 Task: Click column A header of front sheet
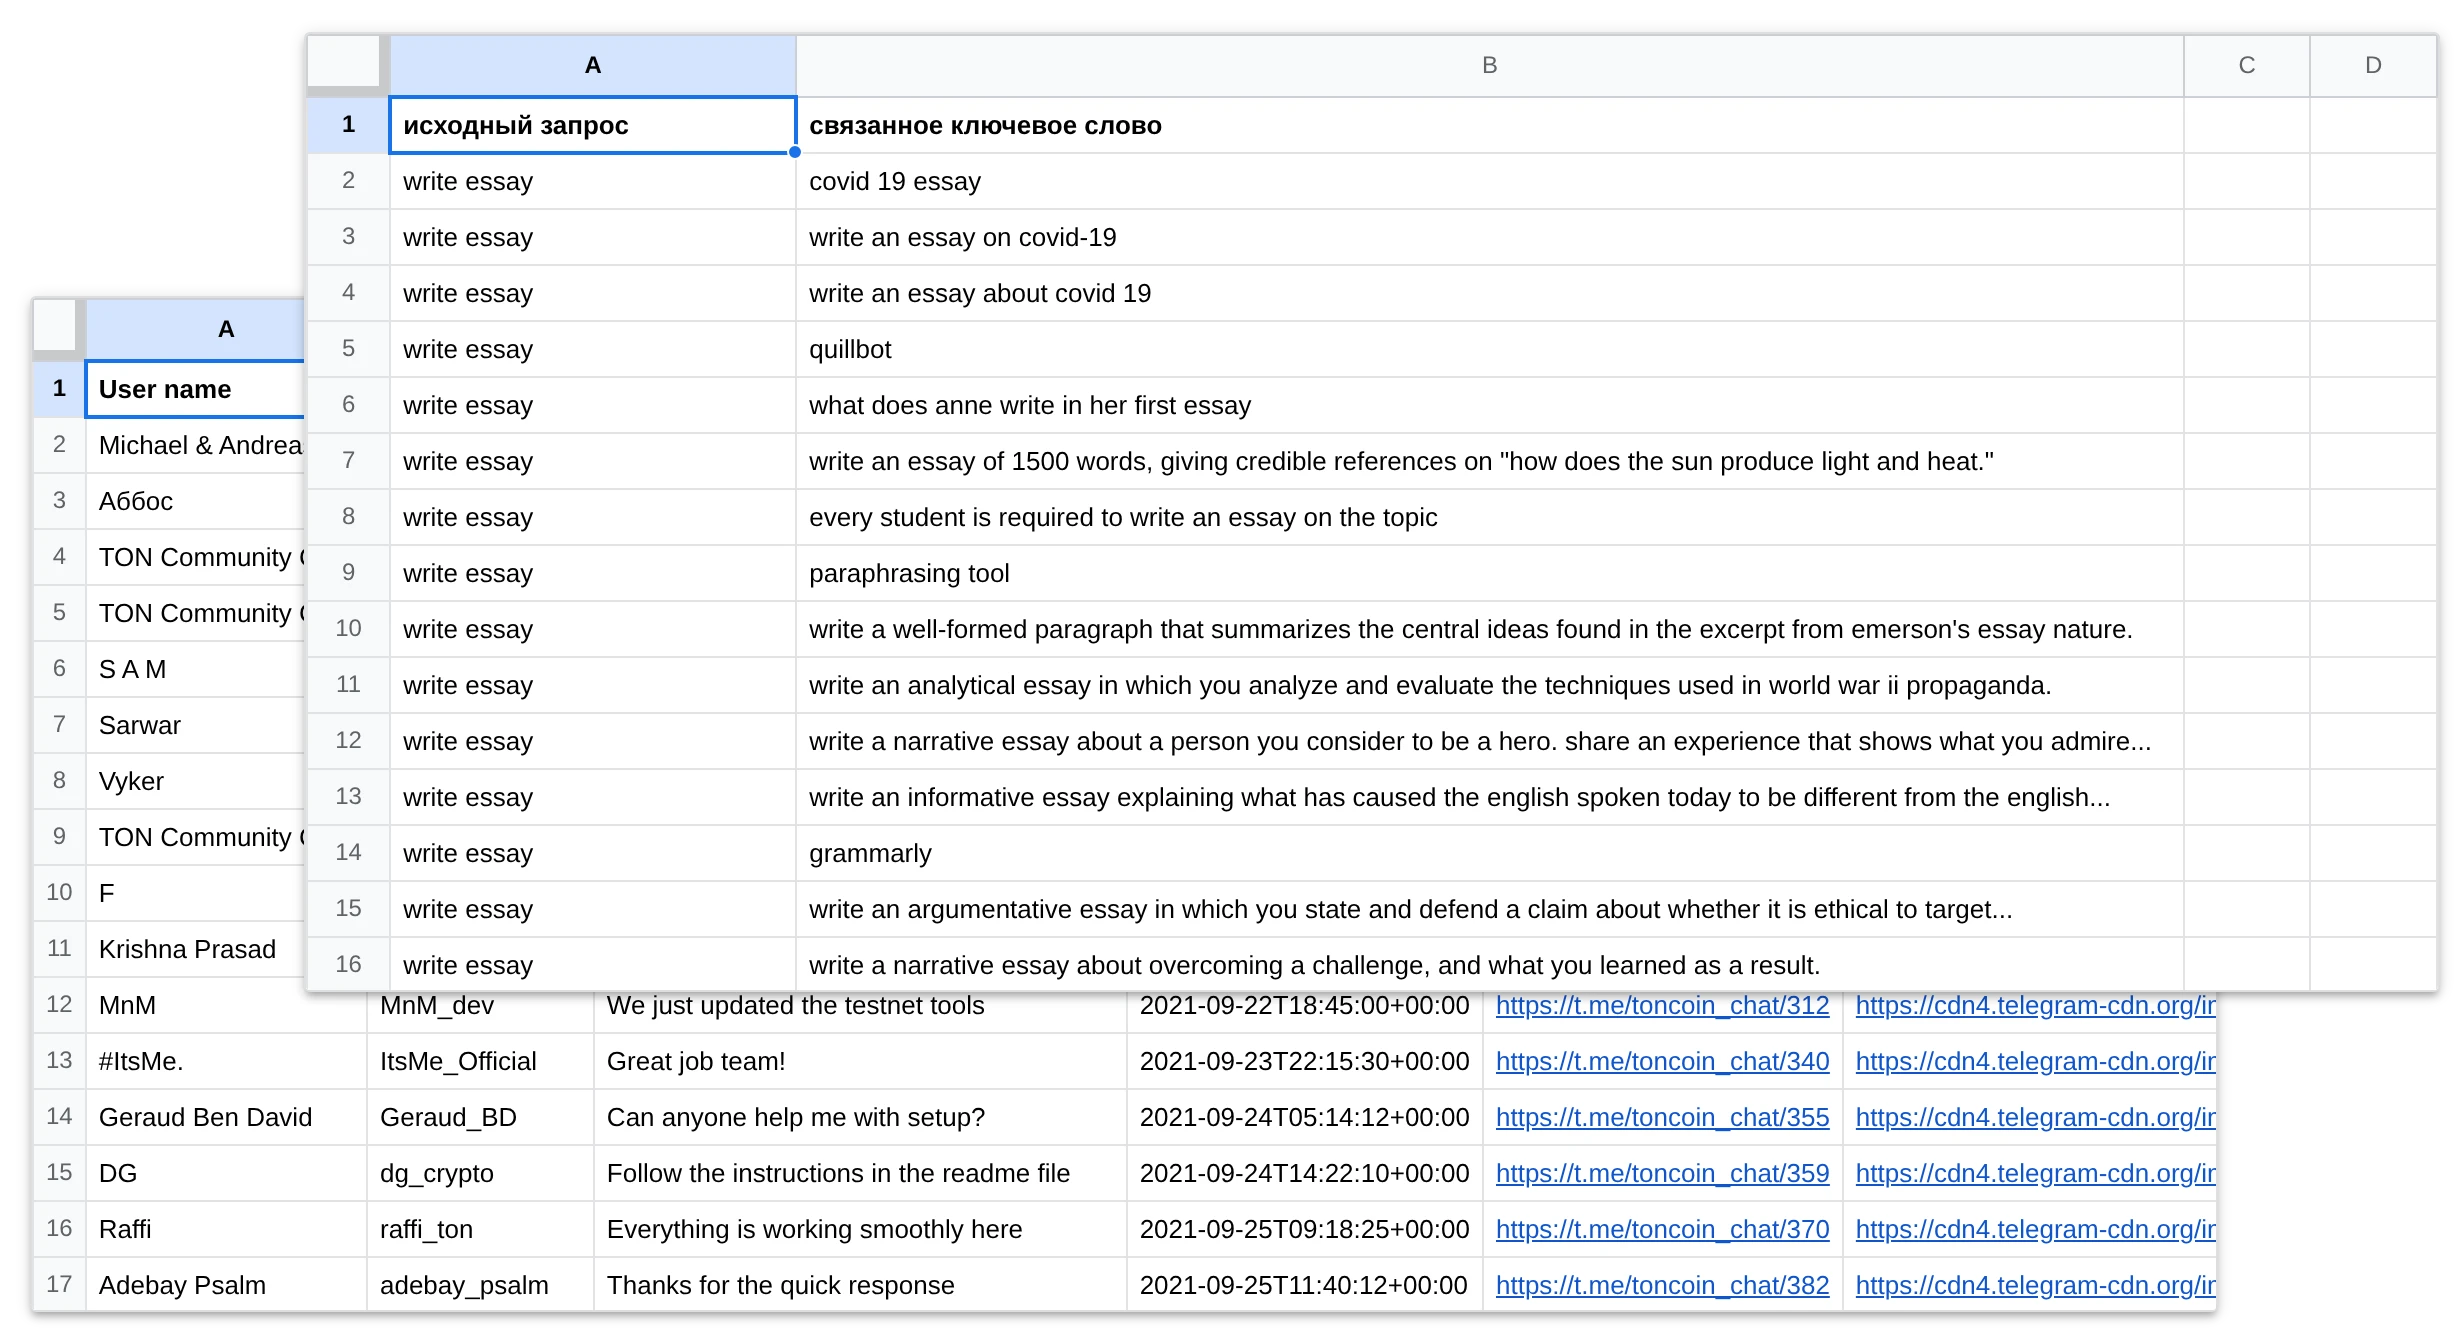pyautogui.click(x=592, y=65)
